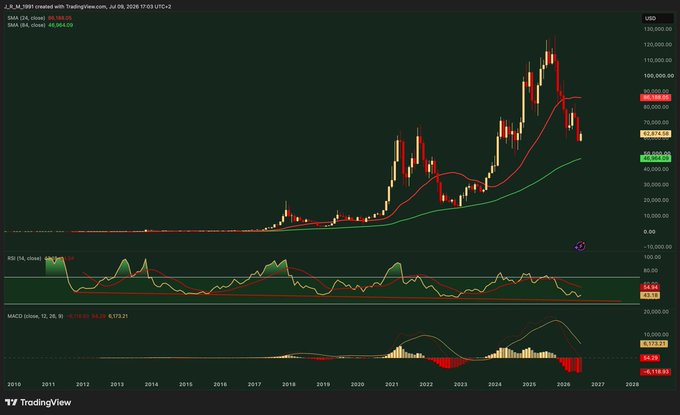680x415 pixels.
Task: Click the red -6,118.93 histogram axis tag
Action: 655,372
